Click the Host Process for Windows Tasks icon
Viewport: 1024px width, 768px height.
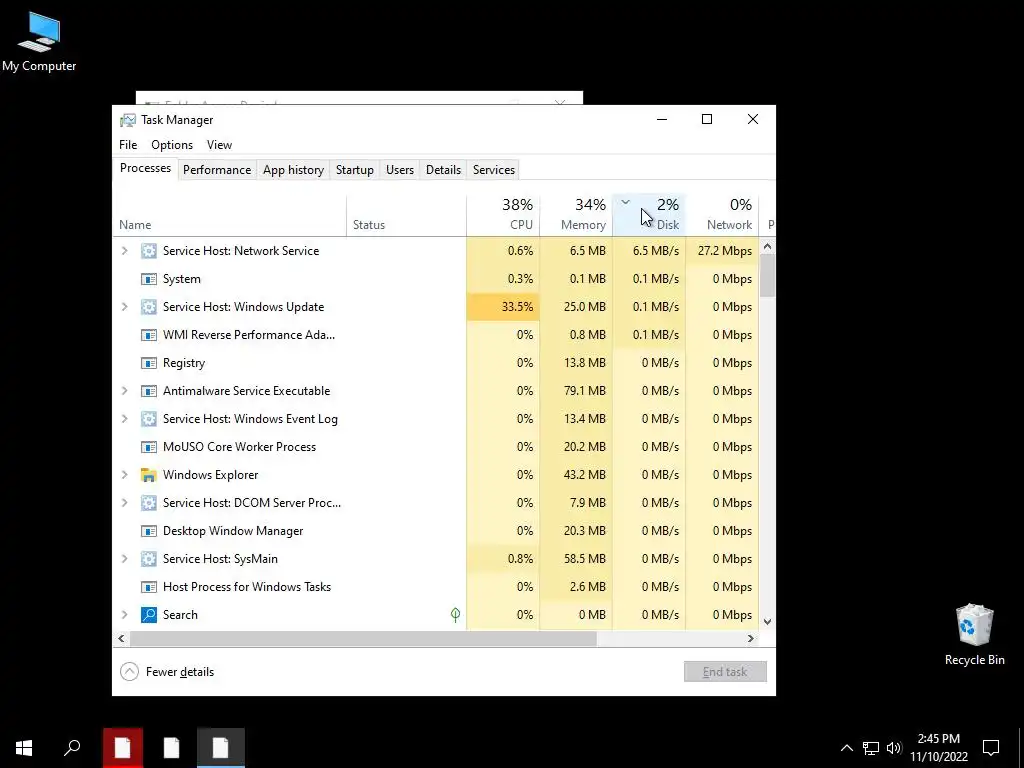149,587
